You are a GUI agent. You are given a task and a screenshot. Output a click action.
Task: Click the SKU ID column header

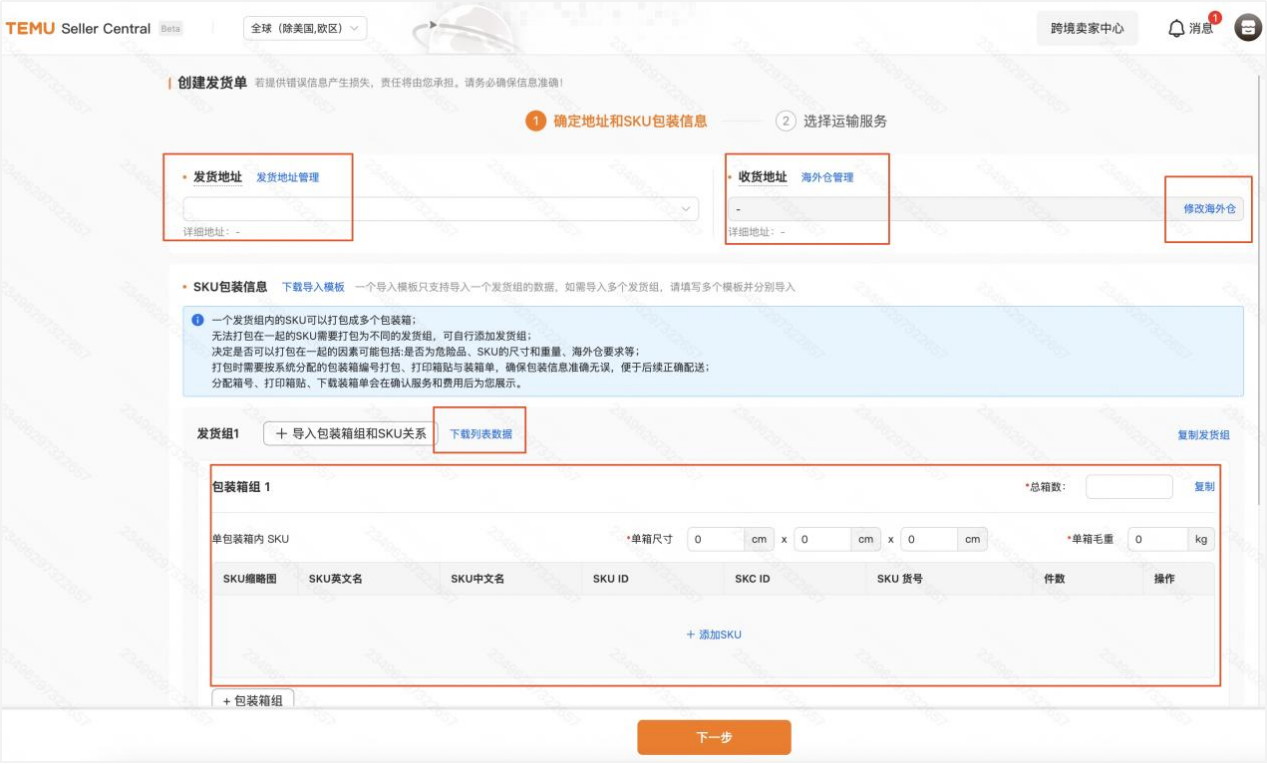[610, 579]
